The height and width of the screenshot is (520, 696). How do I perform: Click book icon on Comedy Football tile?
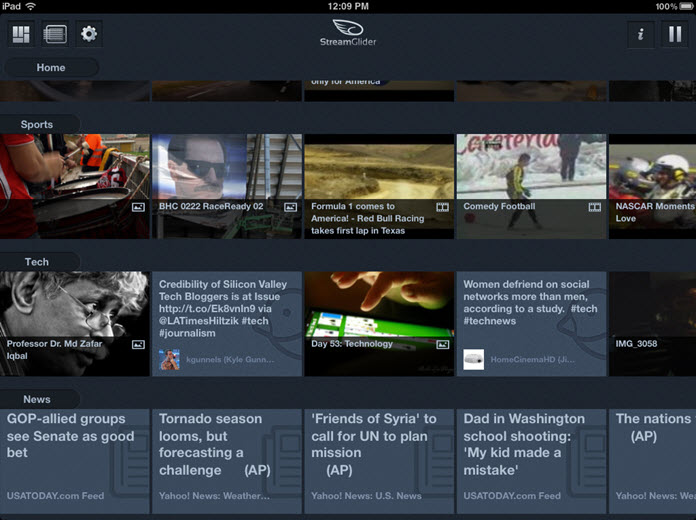click(x=594, y=207)
